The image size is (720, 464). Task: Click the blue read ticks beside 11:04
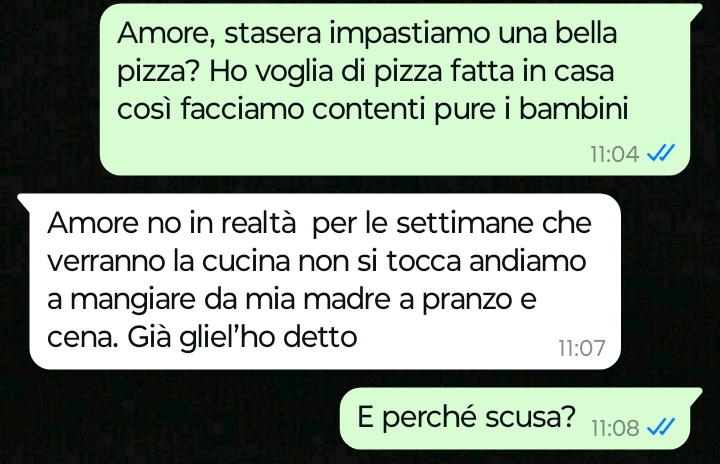click(x=661, y=153)
